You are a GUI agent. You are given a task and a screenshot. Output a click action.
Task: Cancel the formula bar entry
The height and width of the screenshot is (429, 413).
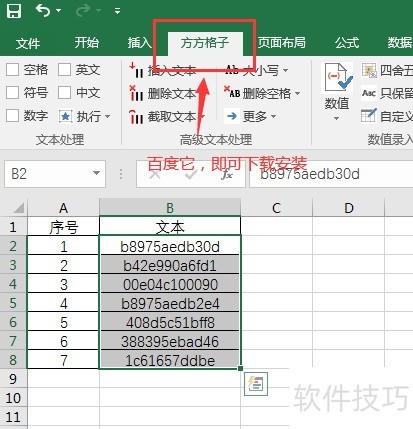(155, 174)
